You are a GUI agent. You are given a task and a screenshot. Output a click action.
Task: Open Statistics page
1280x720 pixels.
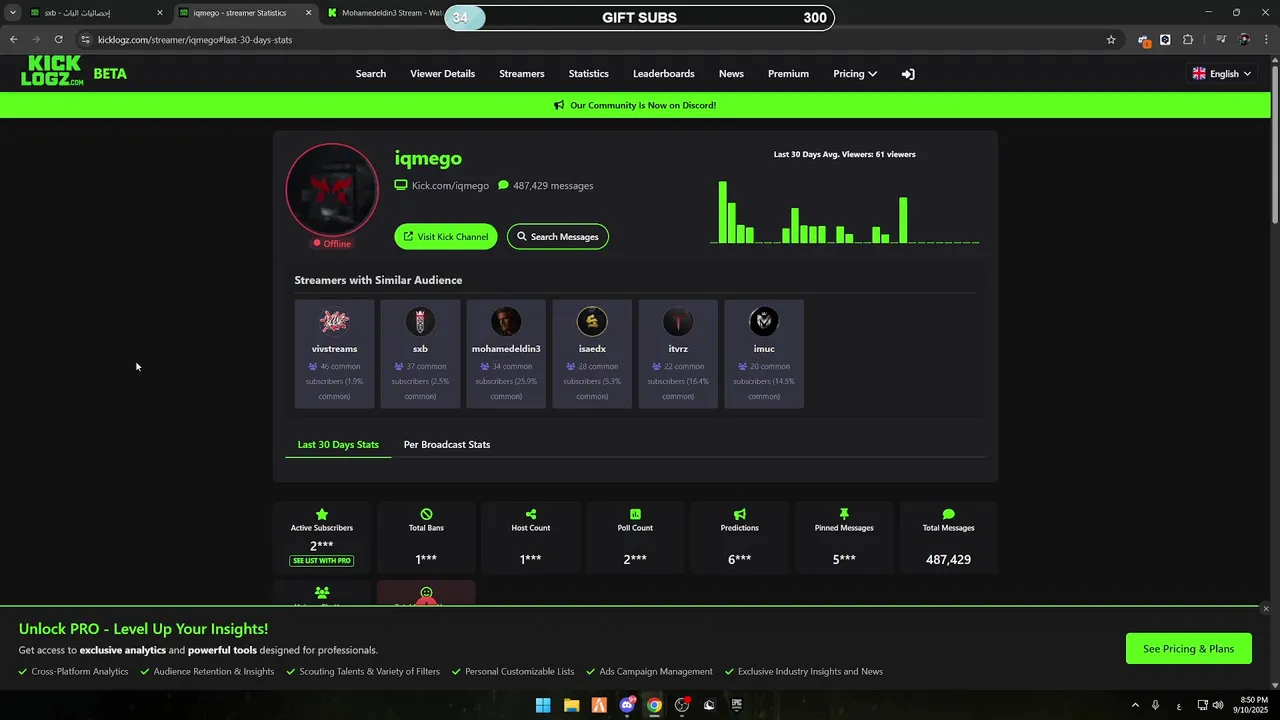pyautogui.click(x=589, y=74)
